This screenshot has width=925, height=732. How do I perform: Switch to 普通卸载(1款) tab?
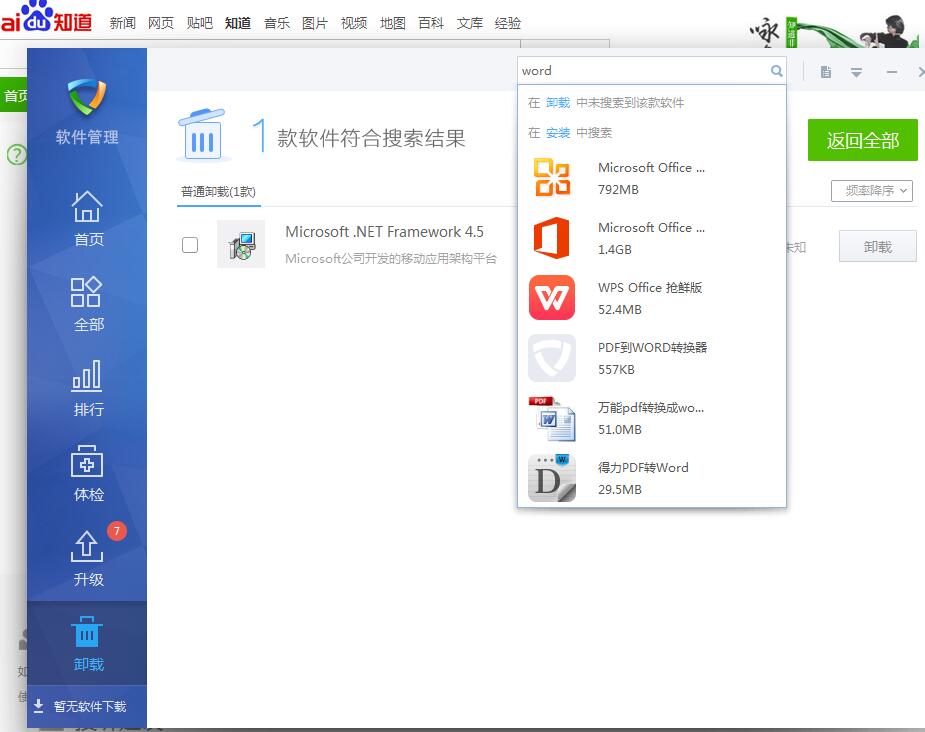[218, 192]
